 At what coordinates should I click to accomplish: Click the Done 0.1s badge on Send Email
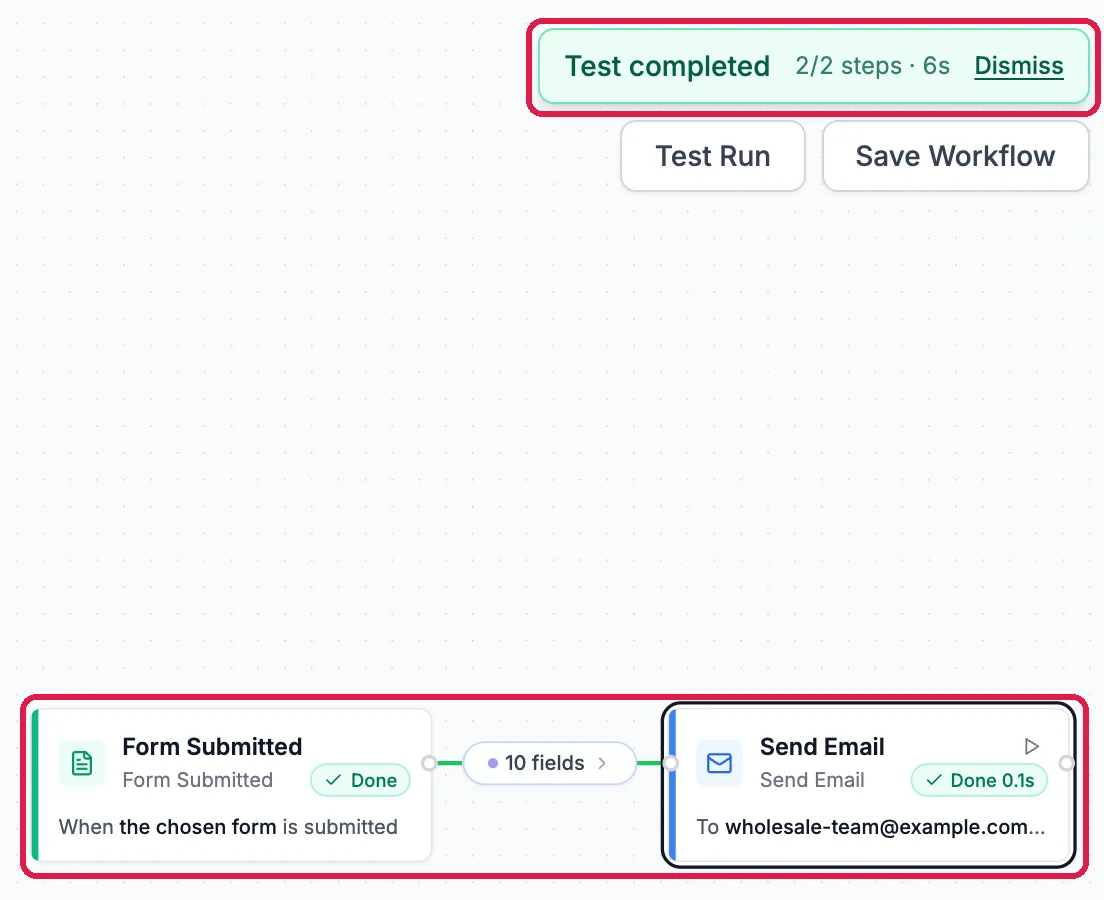(x=979, y=780)
